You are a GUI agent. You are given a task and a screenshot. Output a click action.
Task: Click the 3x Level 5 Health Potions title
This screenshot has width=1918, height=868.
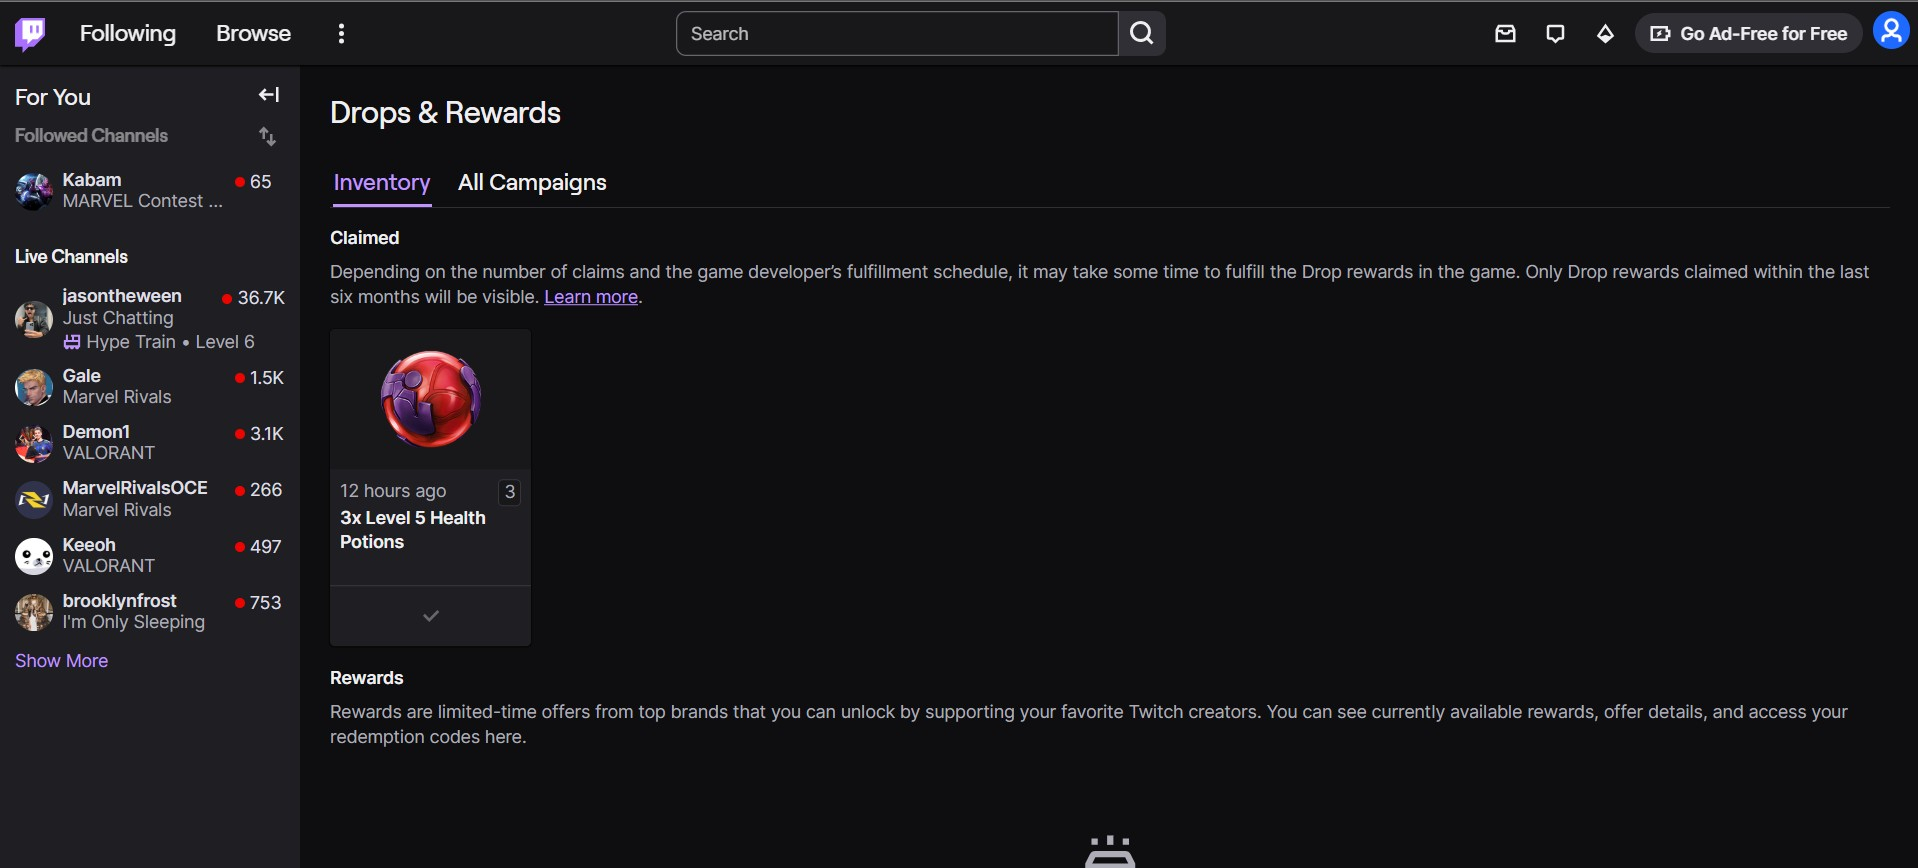pos(413,530)
